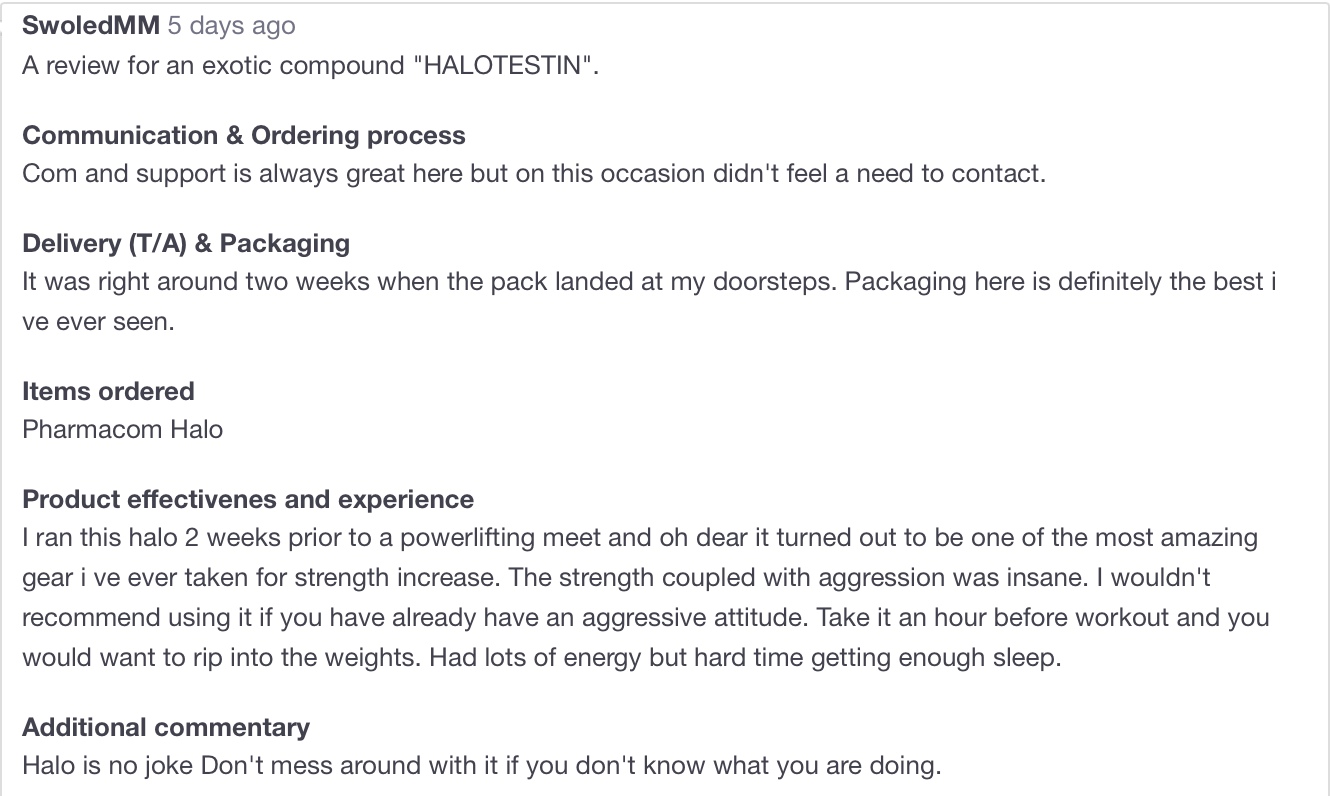Click the "Items ordered" heading
This screenshot has height=796, width=1330.
(x=108, y=391)
